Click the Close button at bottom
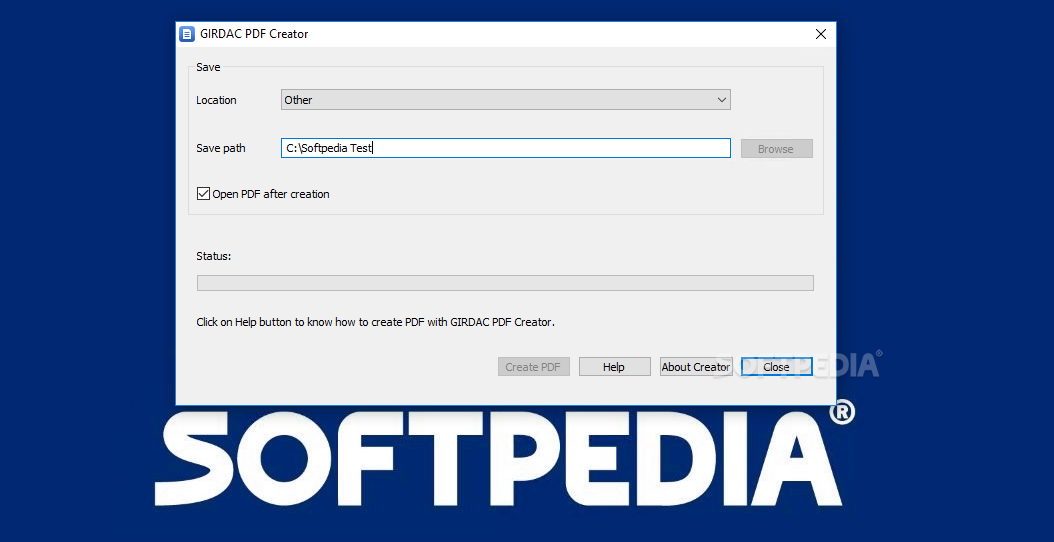1054x542 pixels. pos(776,366)
